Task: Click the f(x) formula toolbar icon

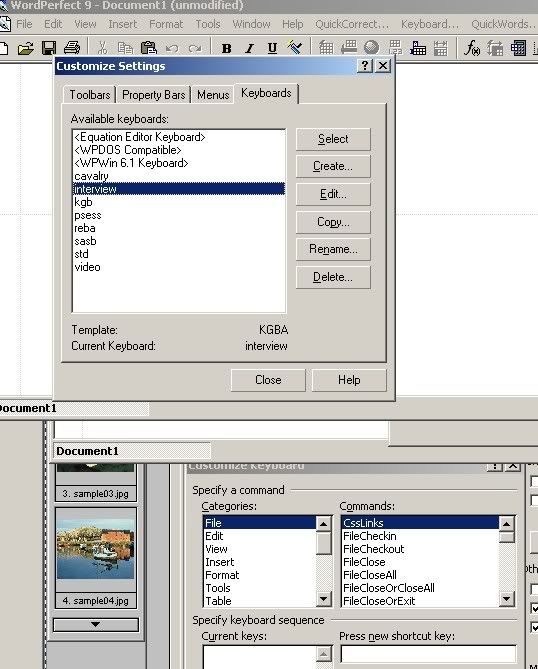Action: click(472, 48)
